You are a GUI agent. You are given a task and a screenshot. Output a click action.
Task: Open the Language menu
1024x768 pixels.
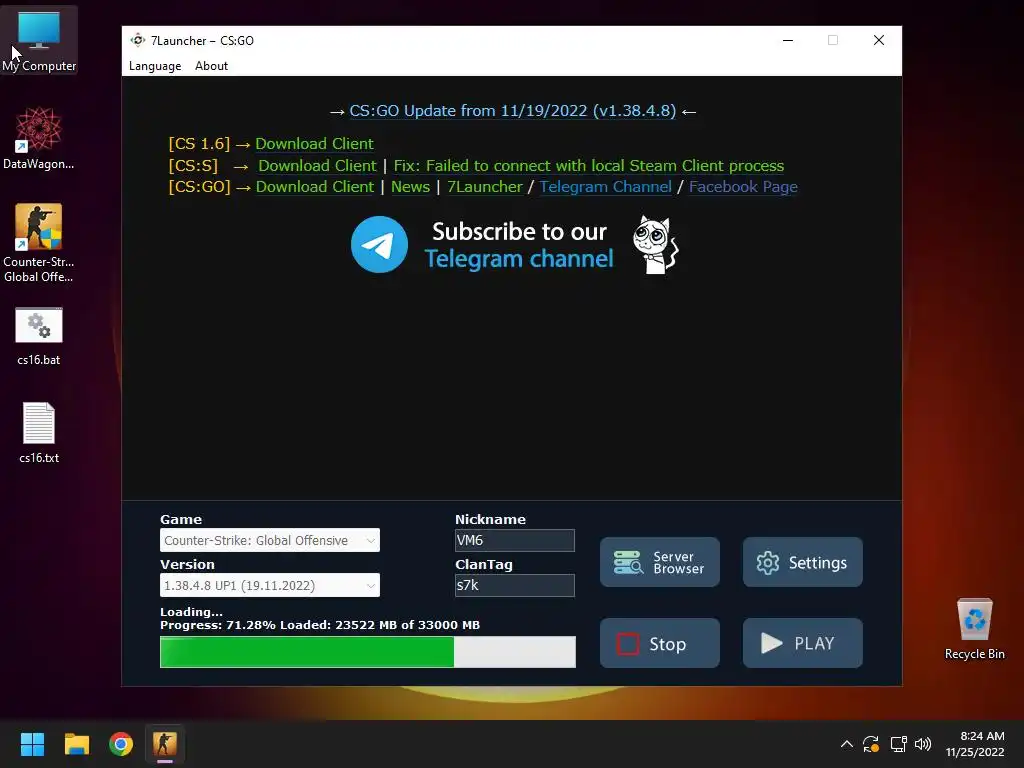click(x=155, y=66)
